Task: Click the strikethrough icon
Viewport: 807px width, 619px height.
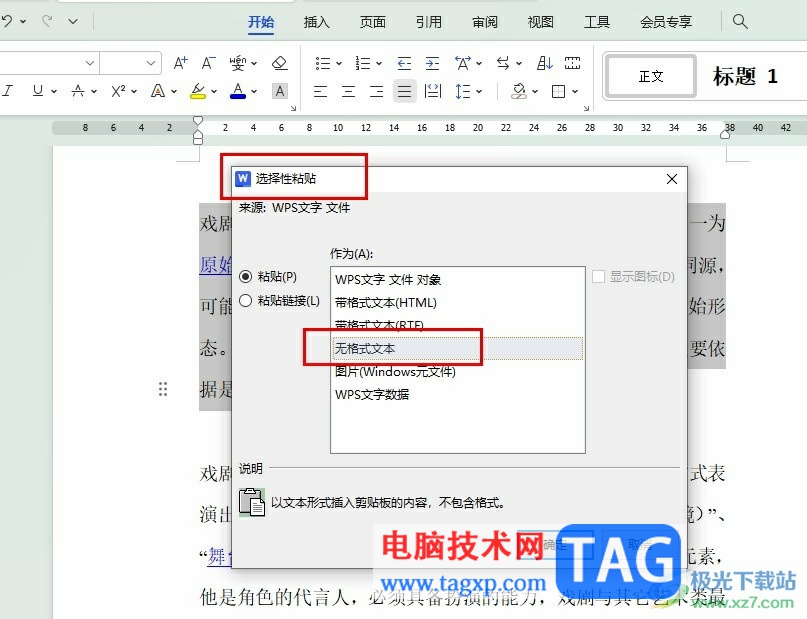Action: (78, 91)
